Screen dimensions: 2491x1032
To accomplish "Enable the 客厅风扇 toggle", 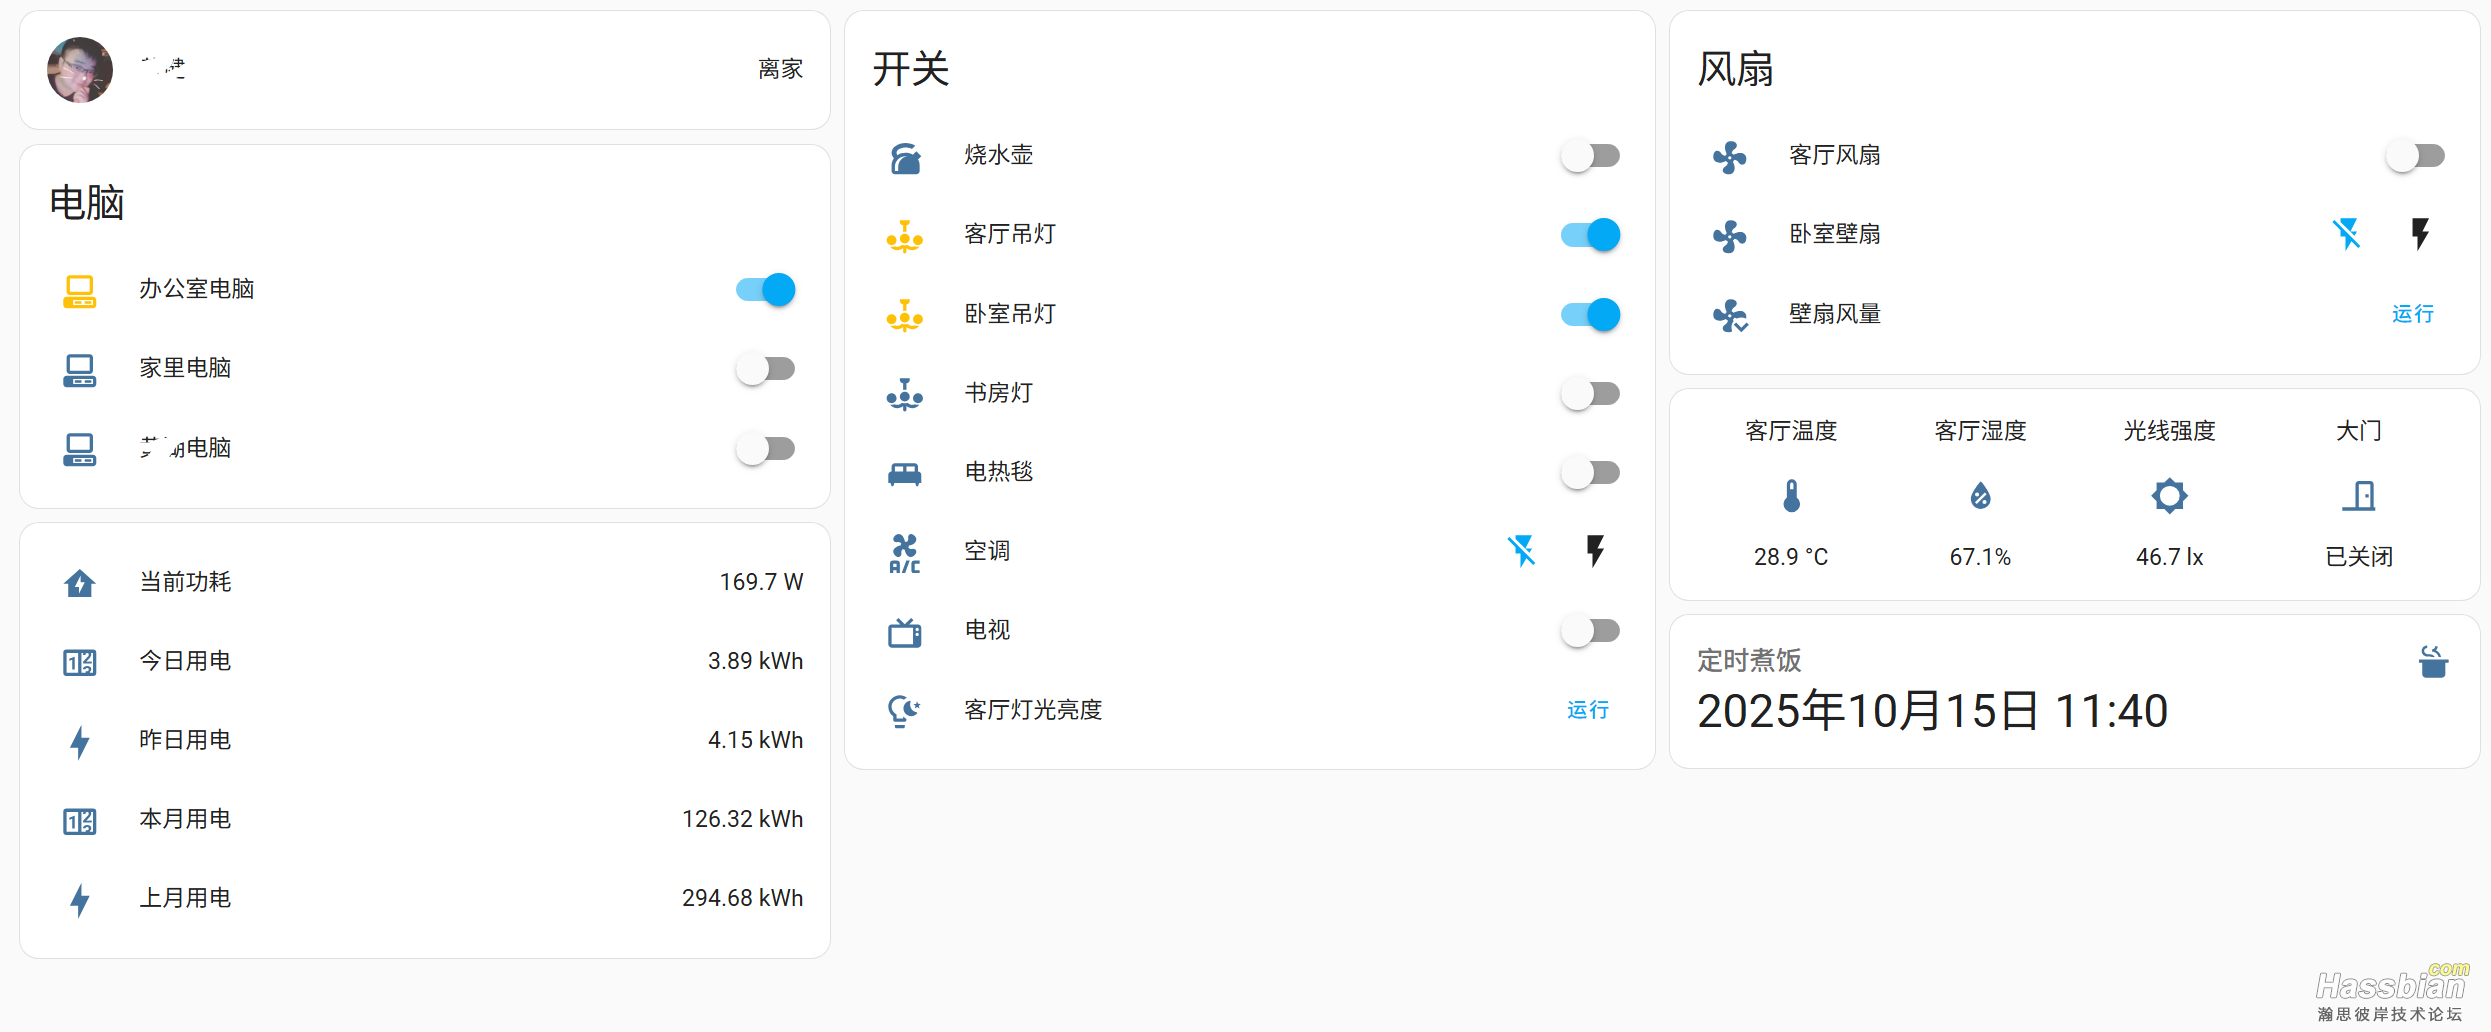I will pyautogui.click(x=2415, y=156).
